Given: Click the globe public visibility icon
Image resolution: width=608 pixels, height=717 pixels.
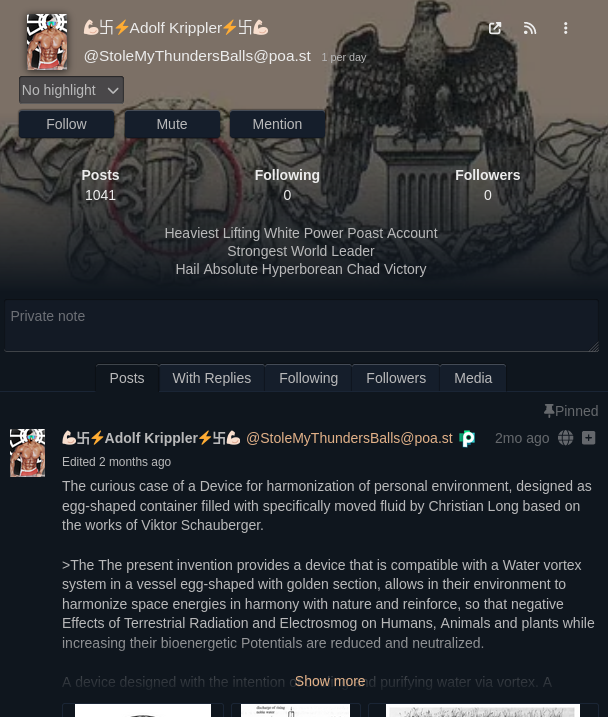Looking at the screenshot, I should tap(565, 438).
